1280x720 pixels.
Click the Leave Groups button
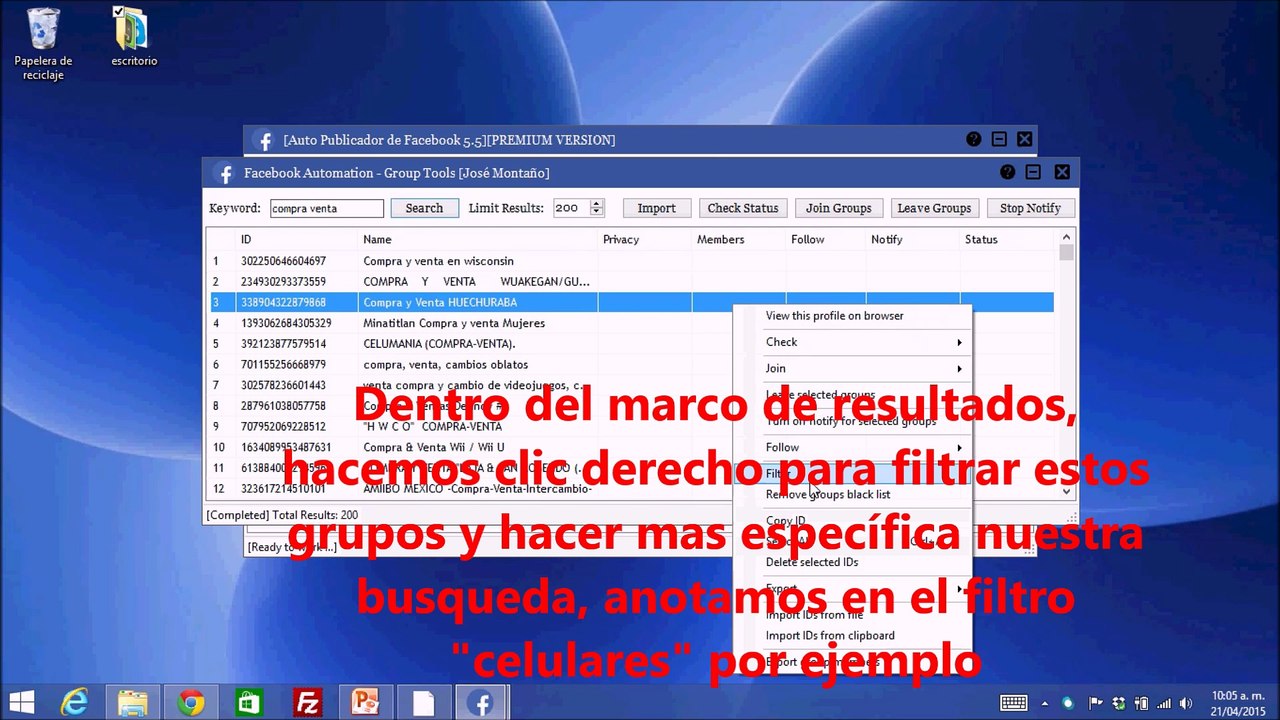click(x=934, y=208)
